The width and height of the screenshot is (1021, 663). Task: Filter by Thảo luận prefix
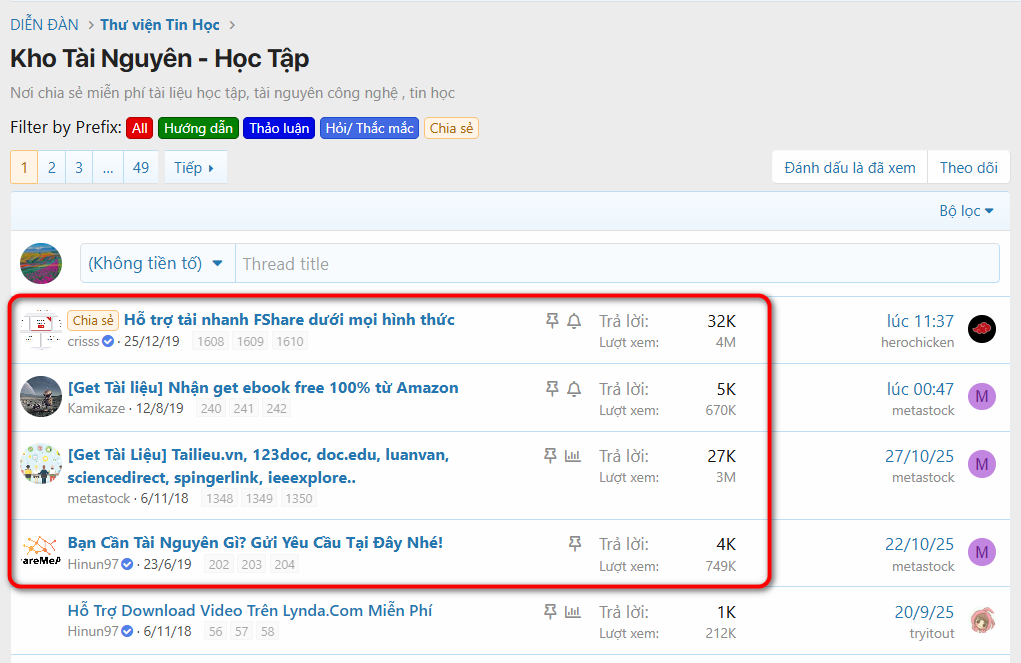coord(279,128)
